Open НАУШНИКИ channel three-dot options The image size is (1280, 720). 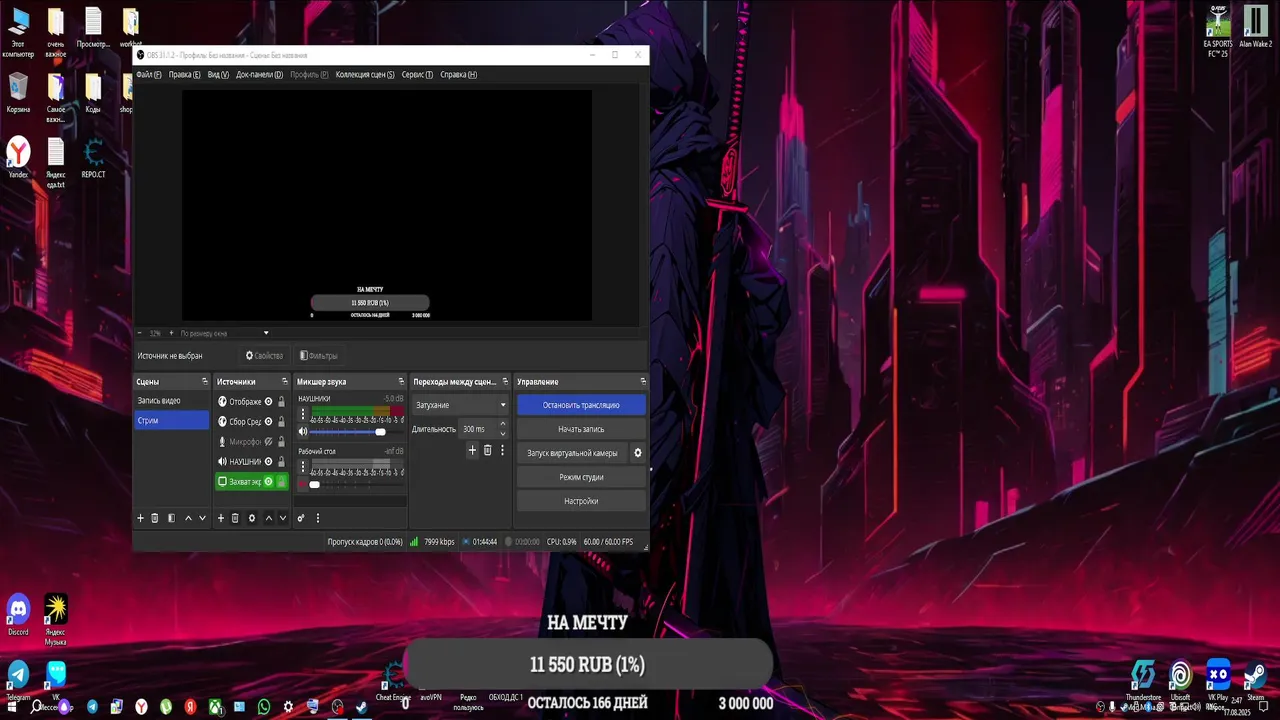[303, 413]
